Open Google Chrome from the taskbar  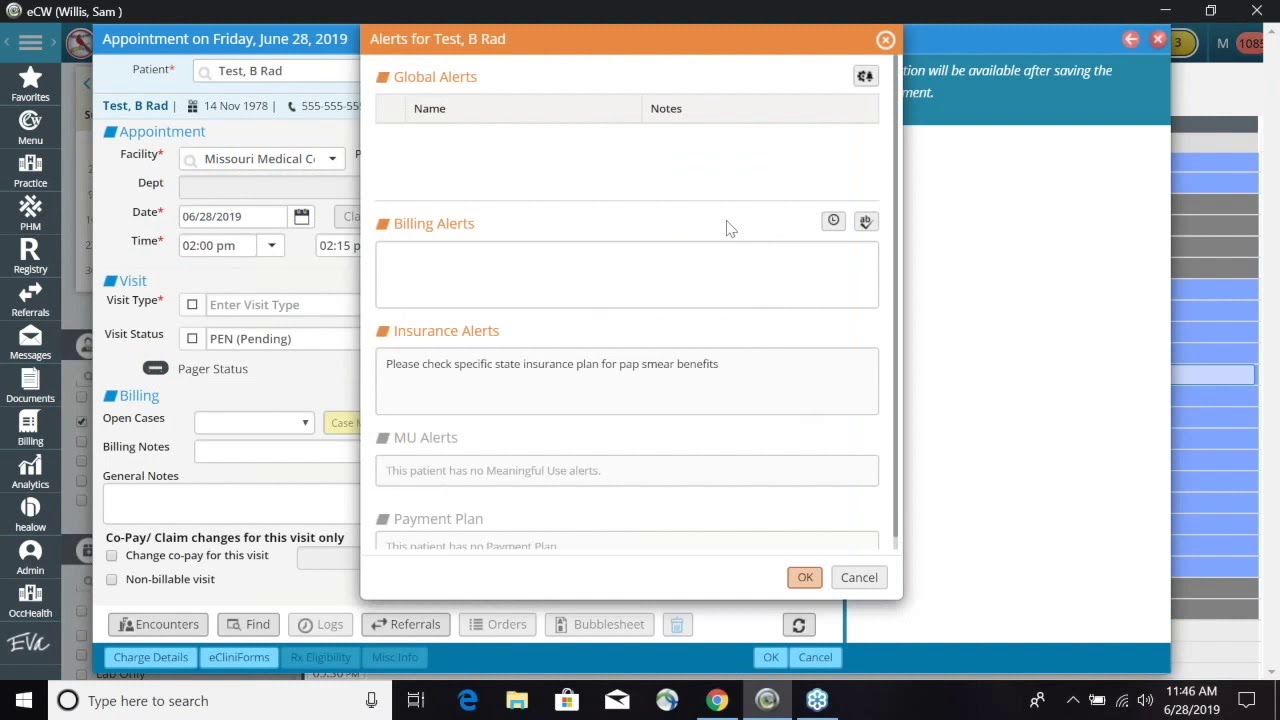coord(717,700)
